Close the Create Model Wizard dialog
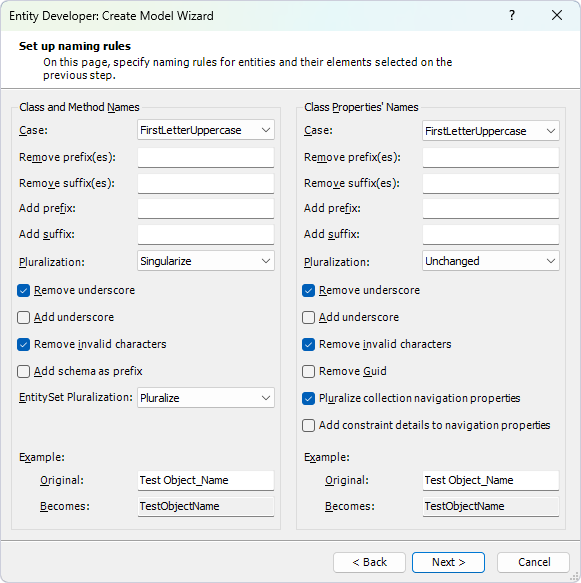The height and width of the screenshot is (583, 581). (x=557, y=16)
